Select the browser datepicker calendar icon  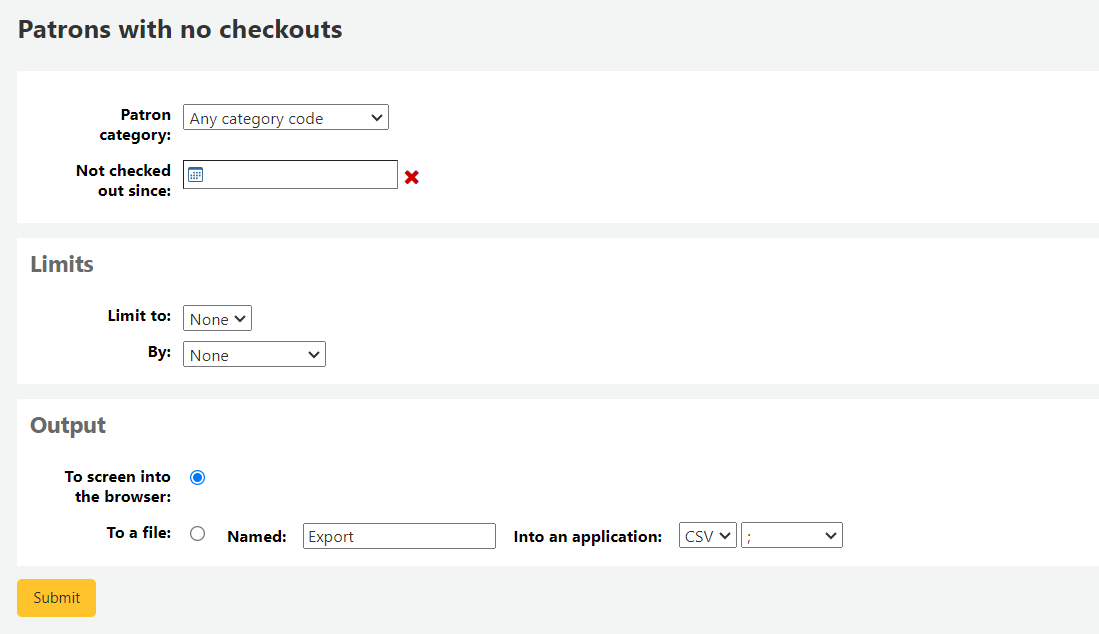click(194, 173)
